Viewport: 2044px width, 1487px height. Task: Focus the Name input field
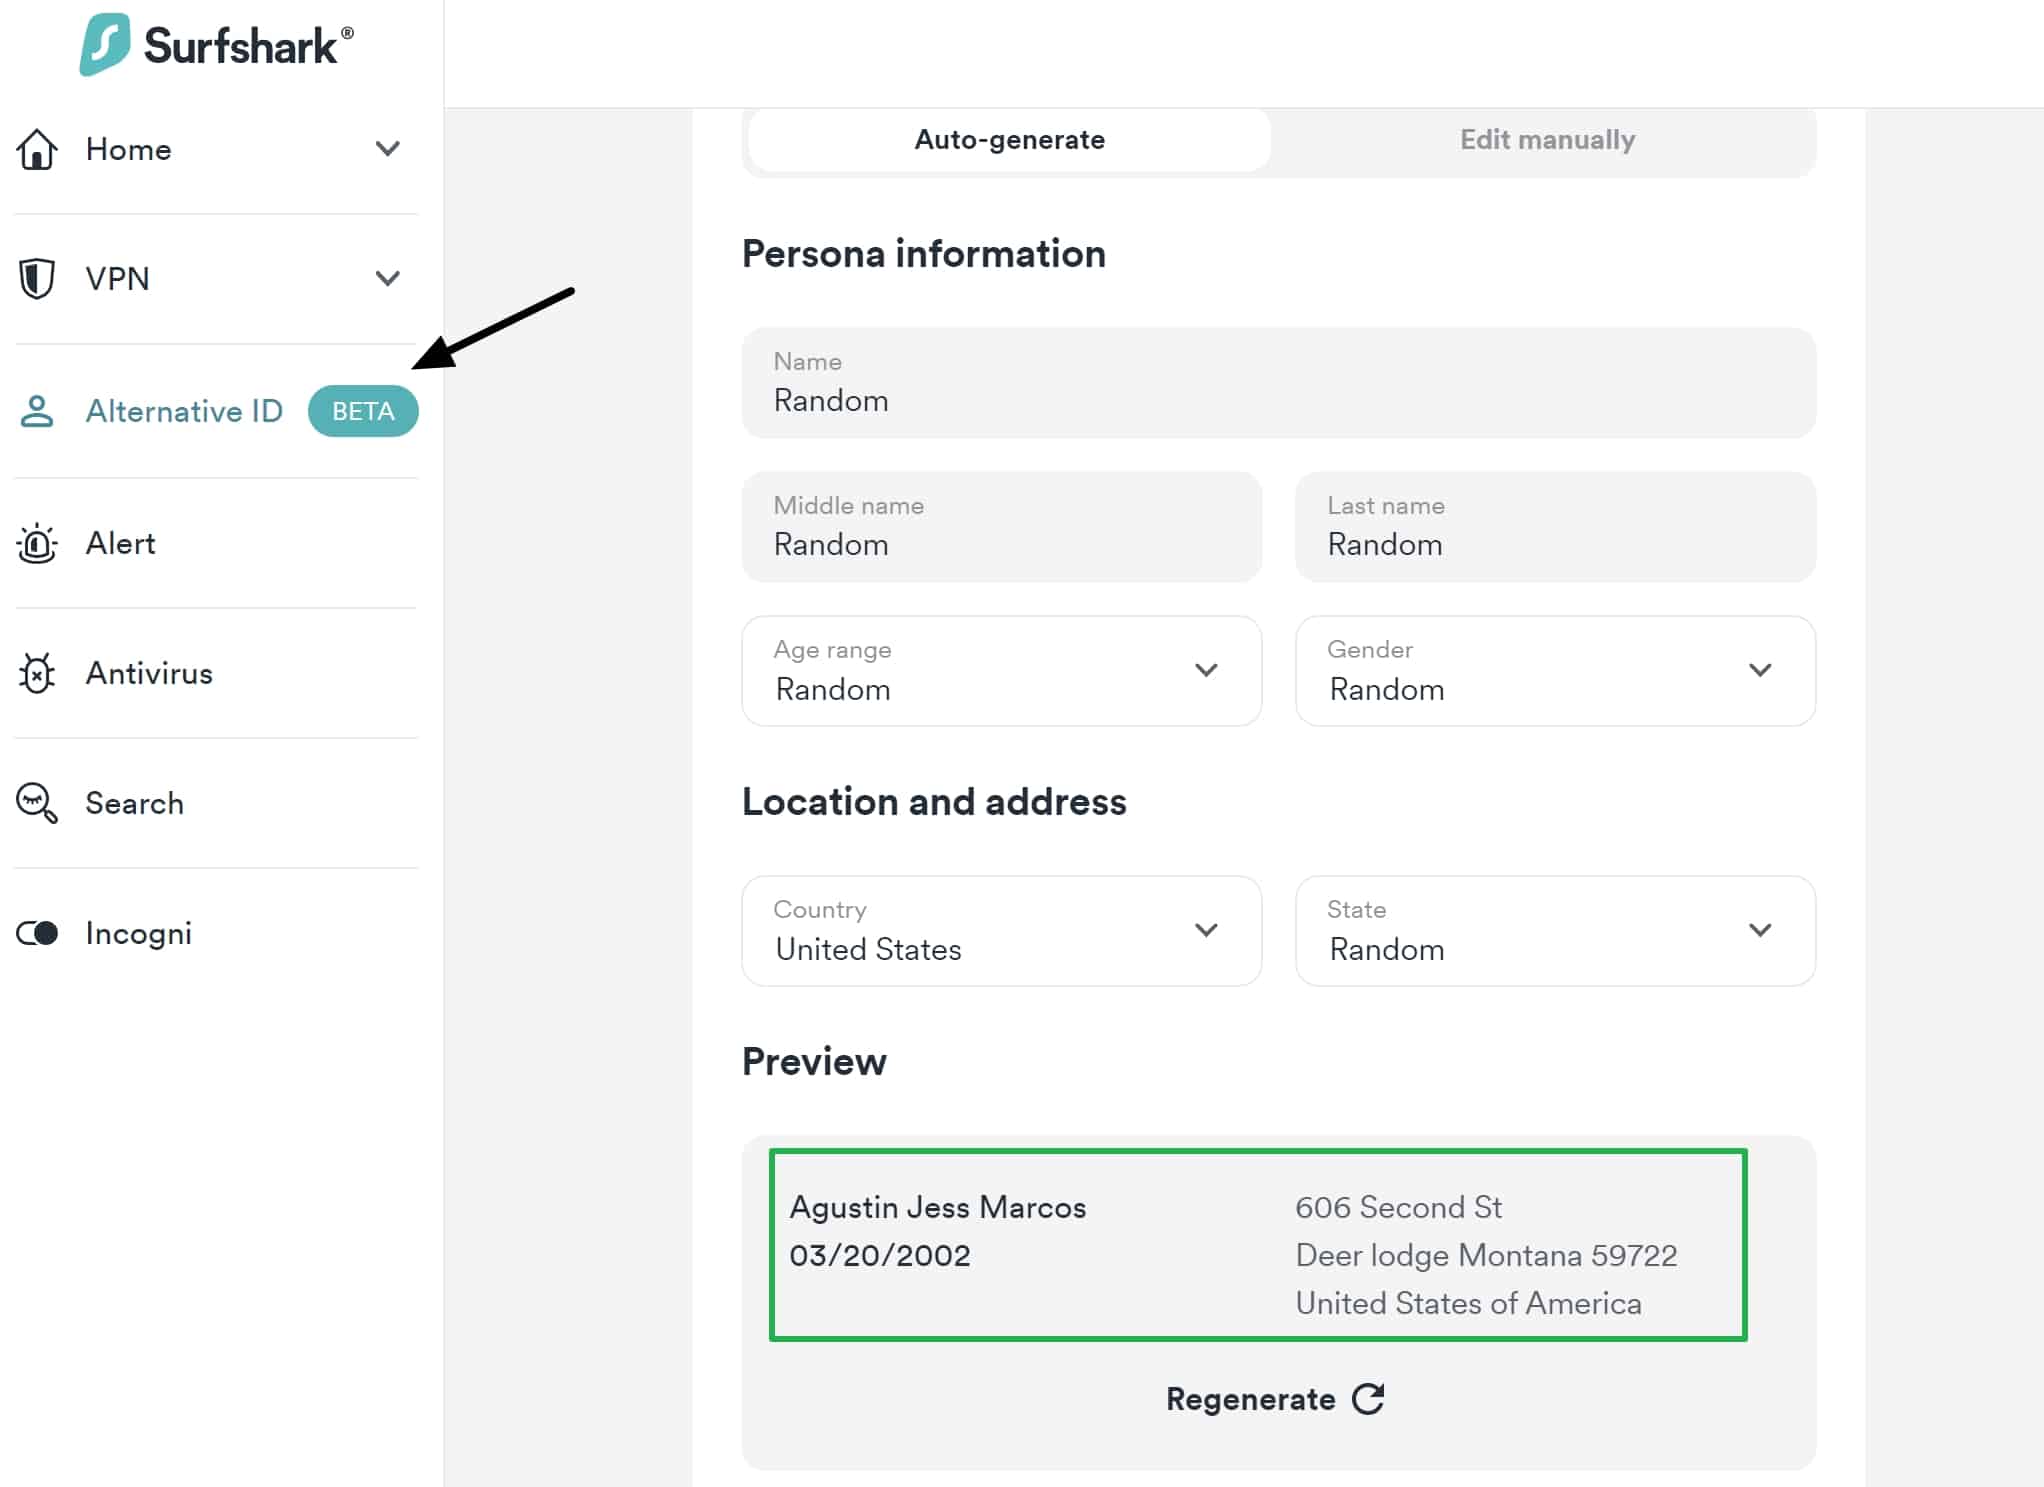click(1278, 383)
